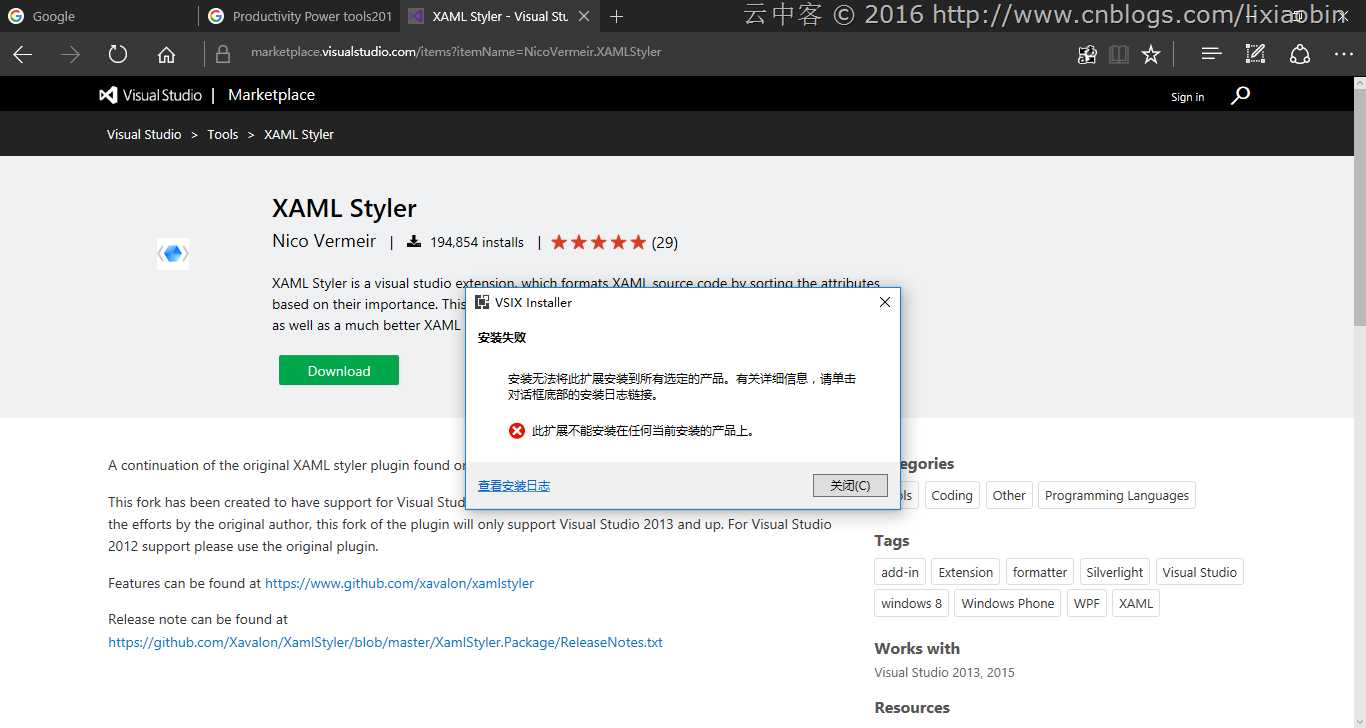The width and height of the screenshot is (1366, 728).
Task: Click Sign in link
Action: click(x=1187, y=97)
